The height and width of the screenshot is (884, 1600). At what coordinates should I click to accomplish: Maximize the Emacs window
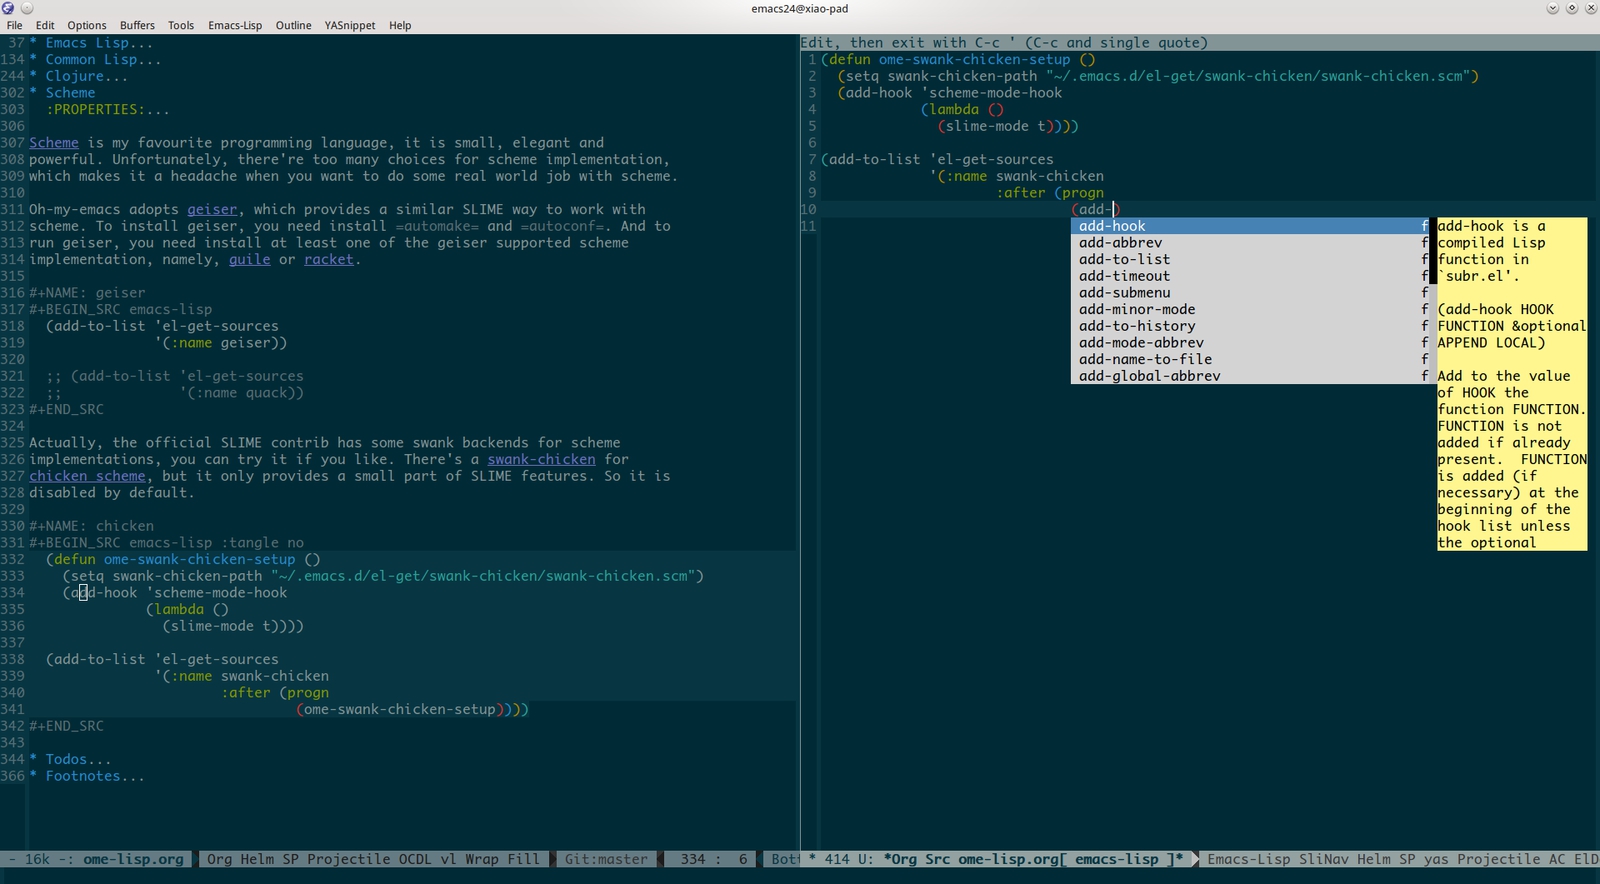[x=1571, y=8]
